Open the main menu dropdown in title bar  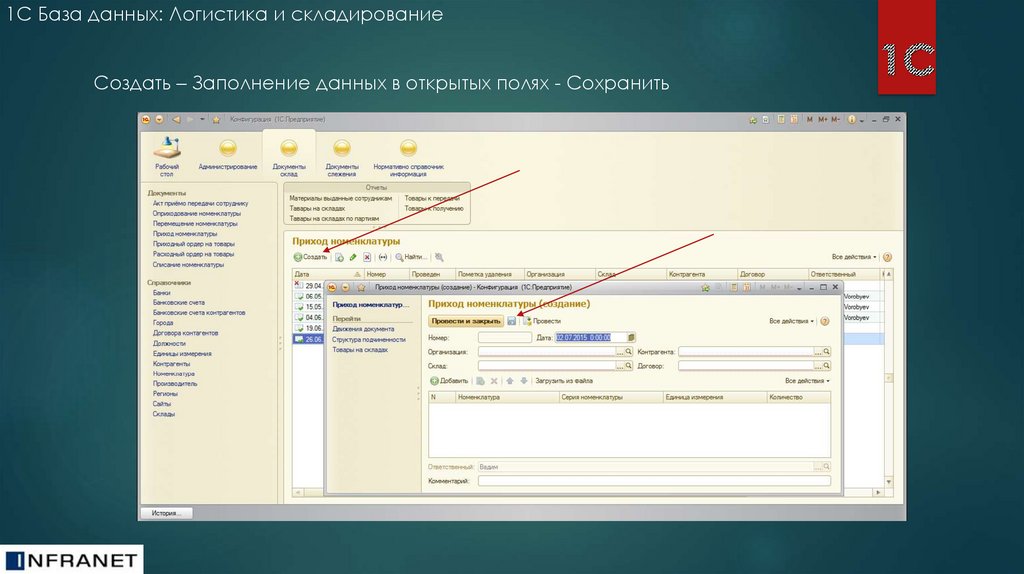point(159,120)
